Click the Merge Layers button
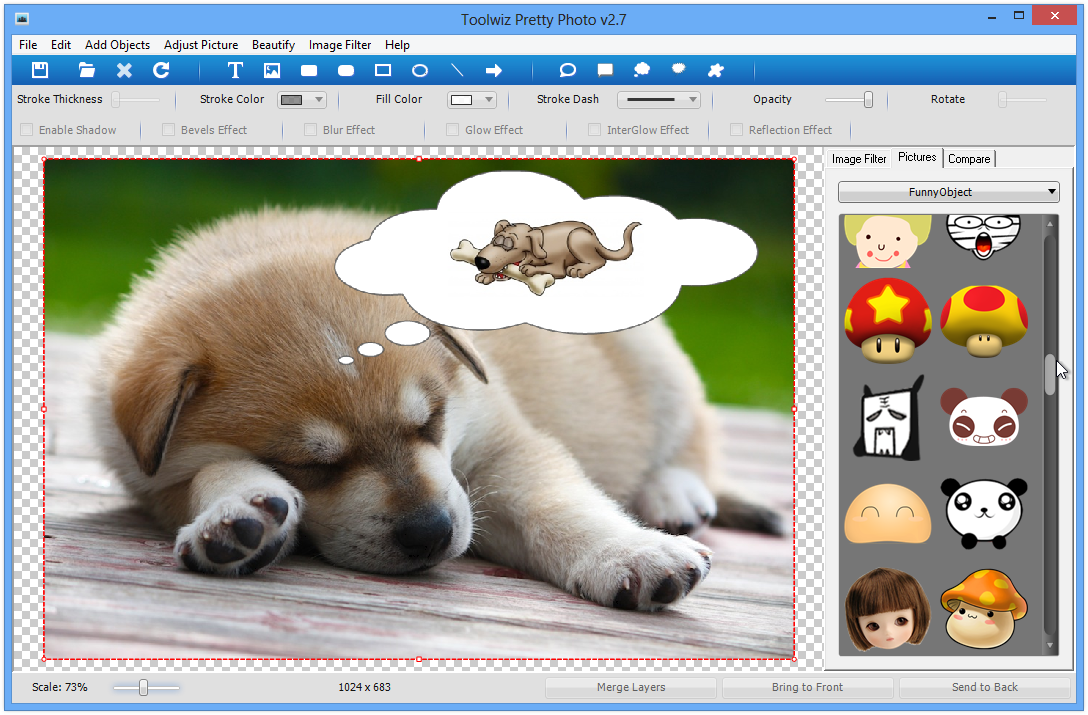 pos(631,687)
